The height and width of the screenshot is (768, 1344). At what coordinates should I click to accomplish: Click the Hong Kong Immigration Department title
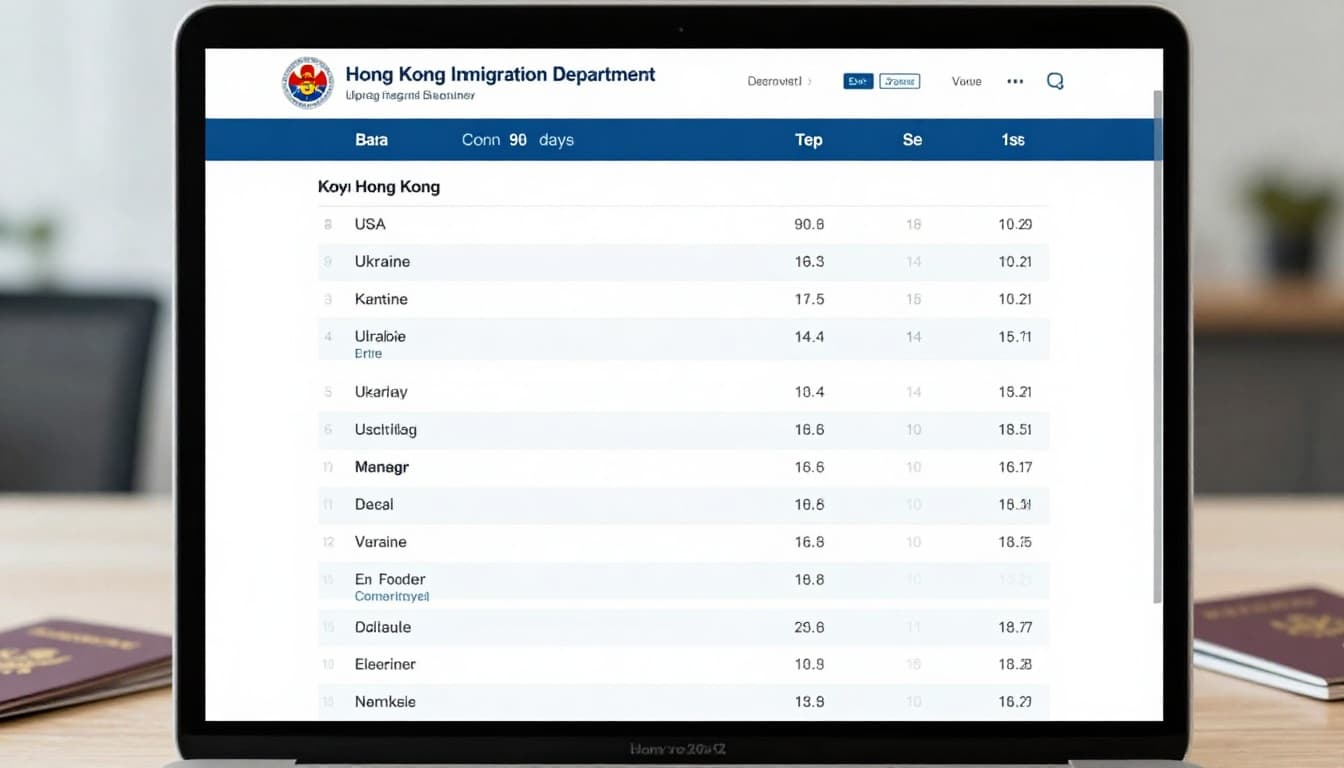500,74
